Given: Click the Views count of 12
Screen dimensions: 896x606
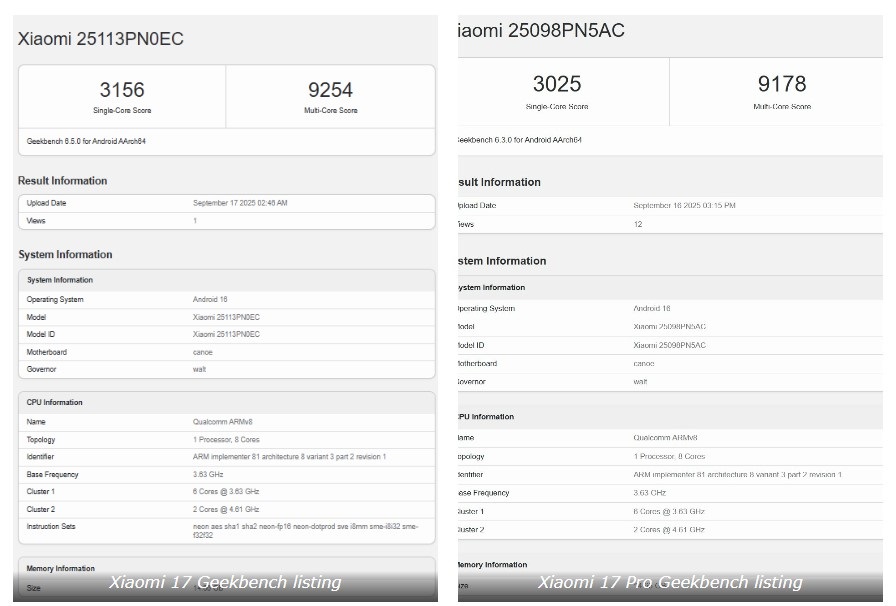Looking at the screenshot, I should click(638, 224).
